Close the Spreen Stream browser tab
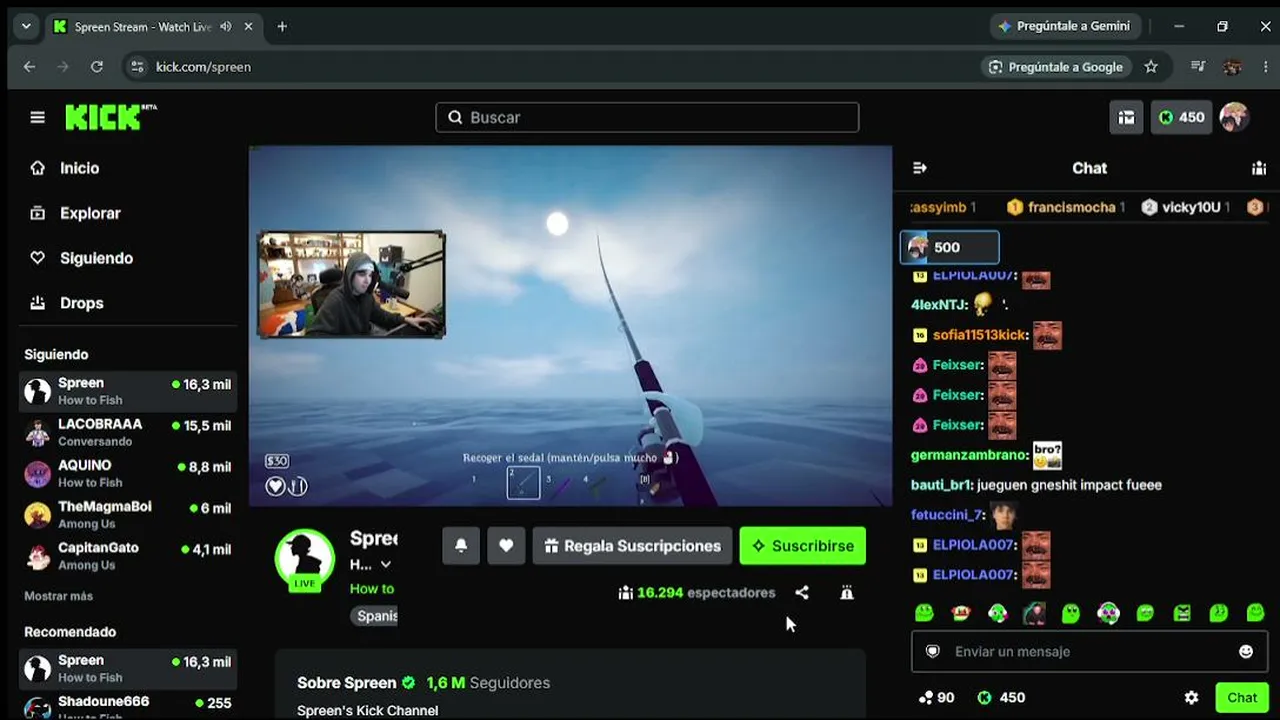 [x=249, y=27]
